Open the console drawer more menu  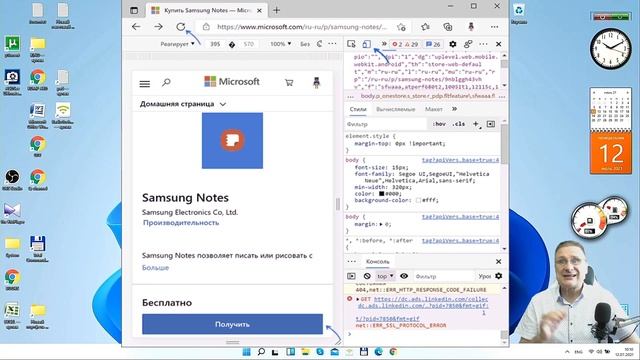tap(351, 262)
